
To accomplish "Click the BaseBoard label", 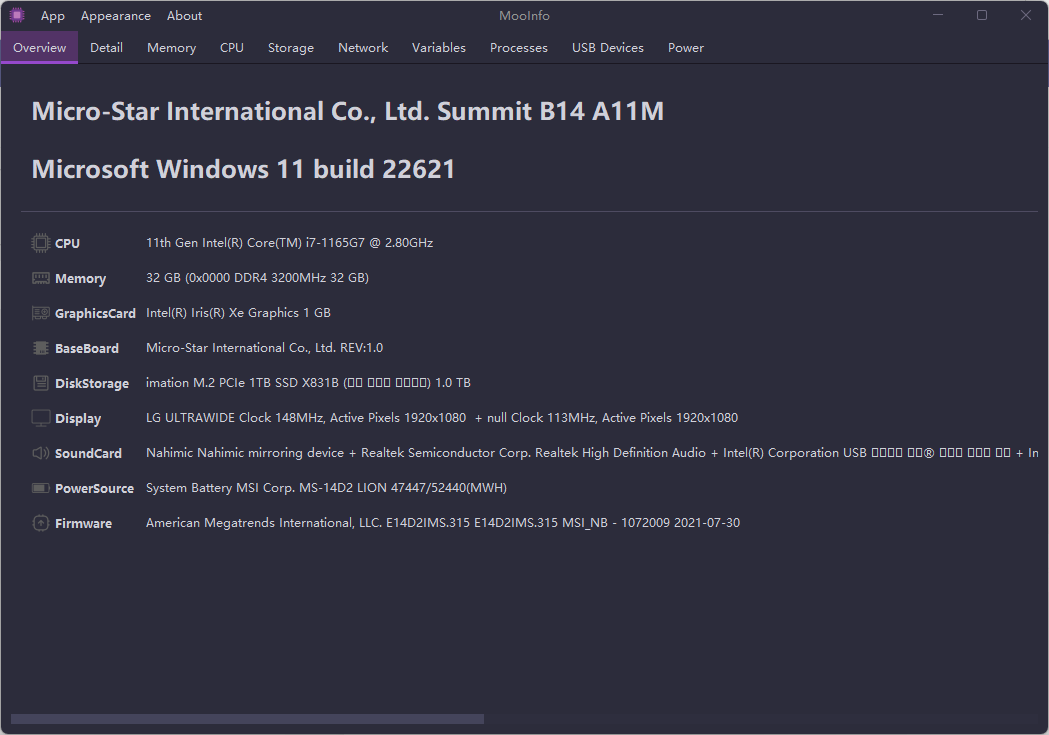I will point(87,348).
